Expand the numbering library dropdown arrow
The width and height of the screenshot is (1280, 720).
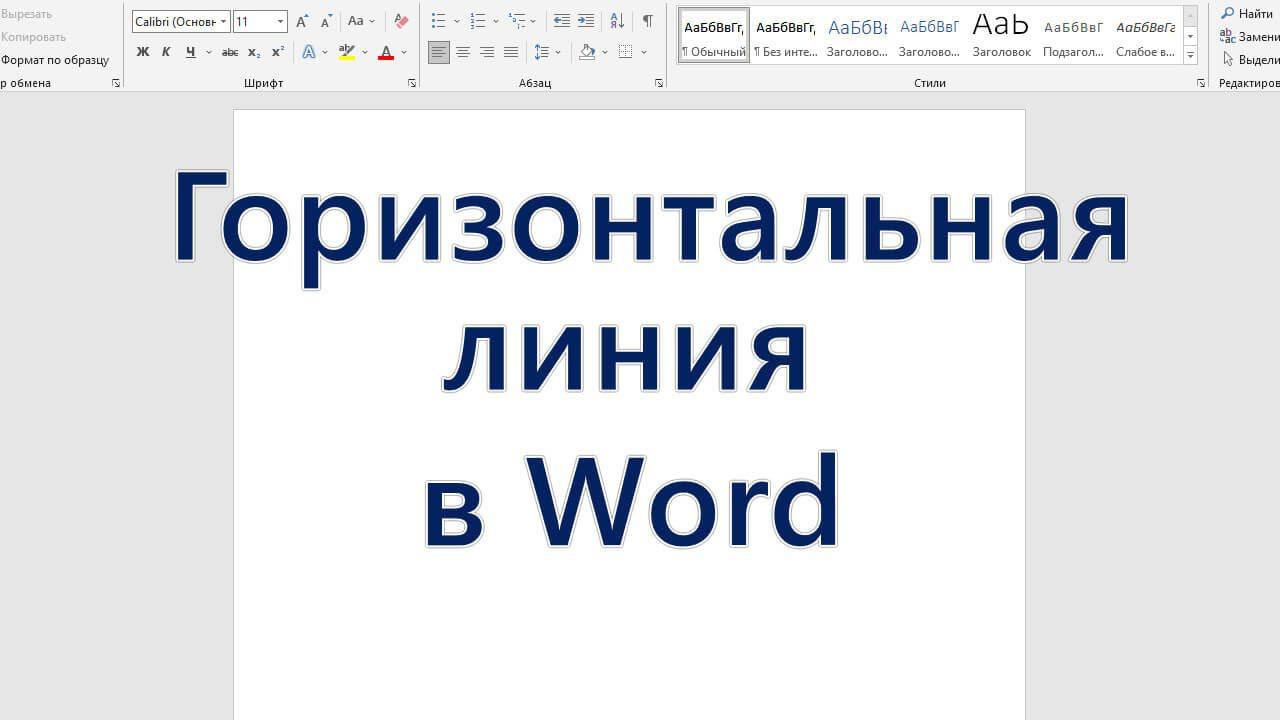[496, 21]
